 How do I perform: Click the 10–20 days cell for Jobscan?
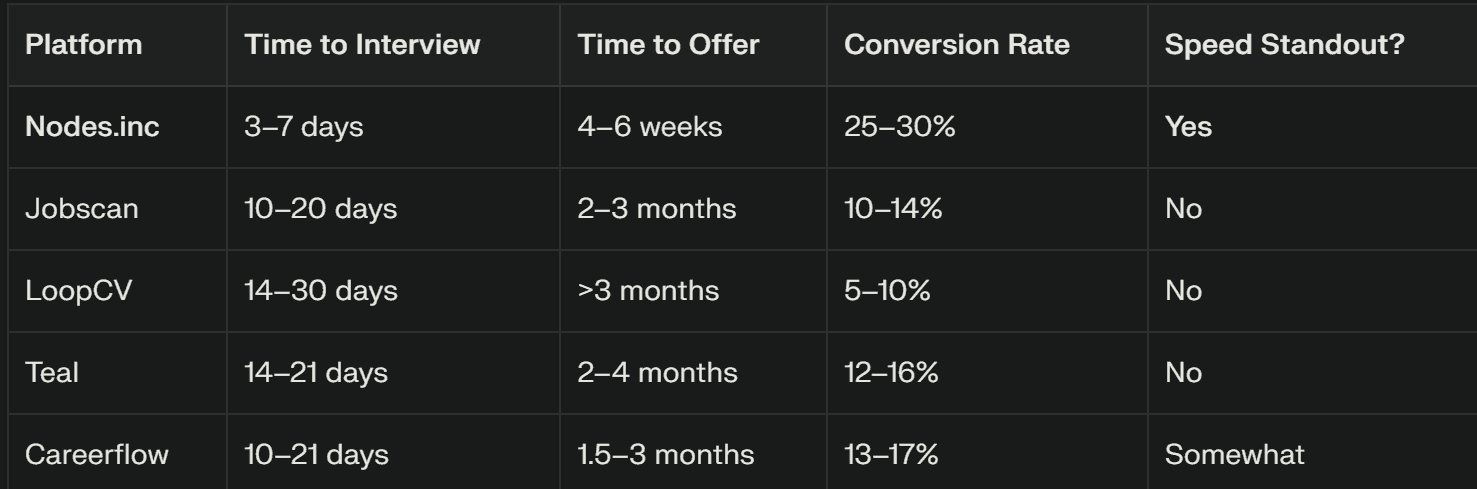pos(321,209)
